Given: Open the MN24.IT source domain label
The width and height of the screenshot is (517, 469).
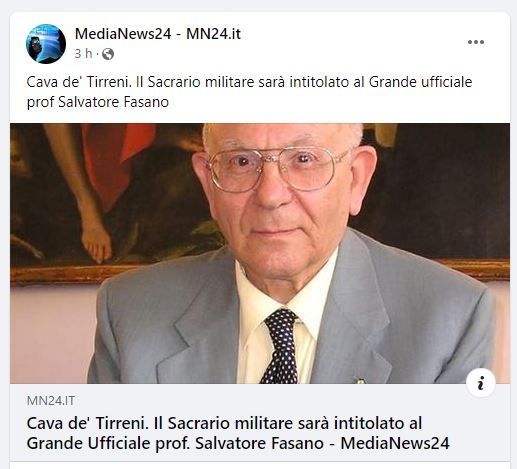Looking at the screenshot, I should pyautogui.click(x=51, y=400).
